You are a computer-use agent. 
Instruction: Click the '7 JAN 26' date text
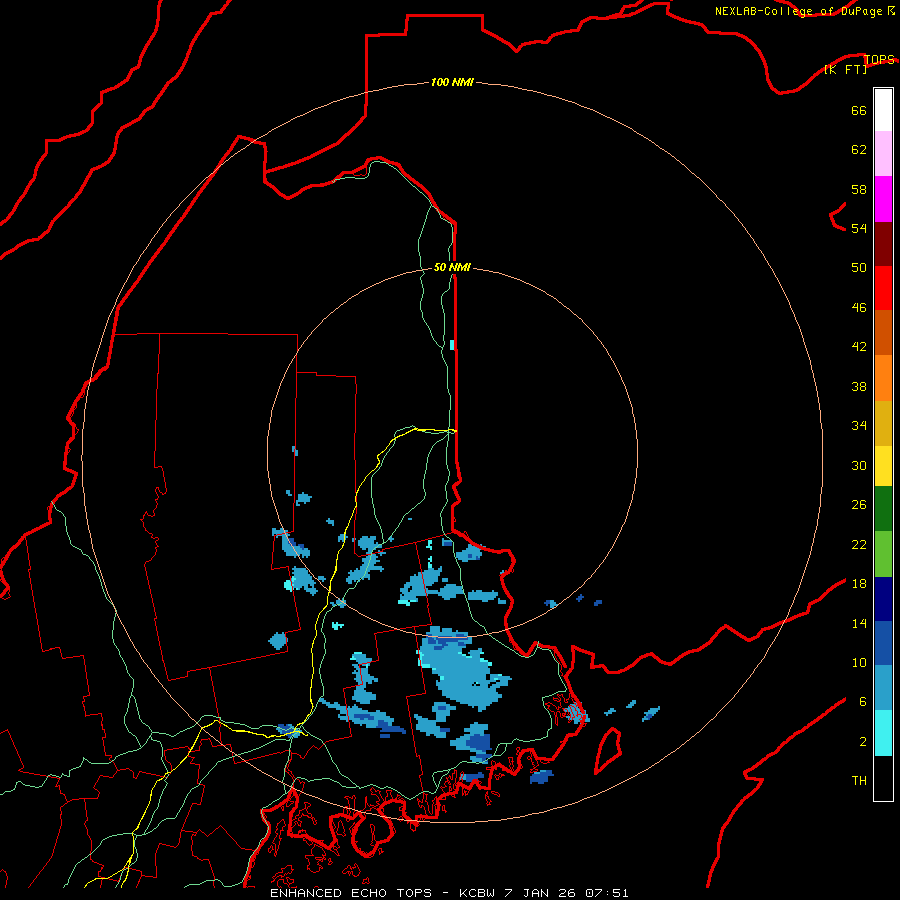[x=540, y=893]
